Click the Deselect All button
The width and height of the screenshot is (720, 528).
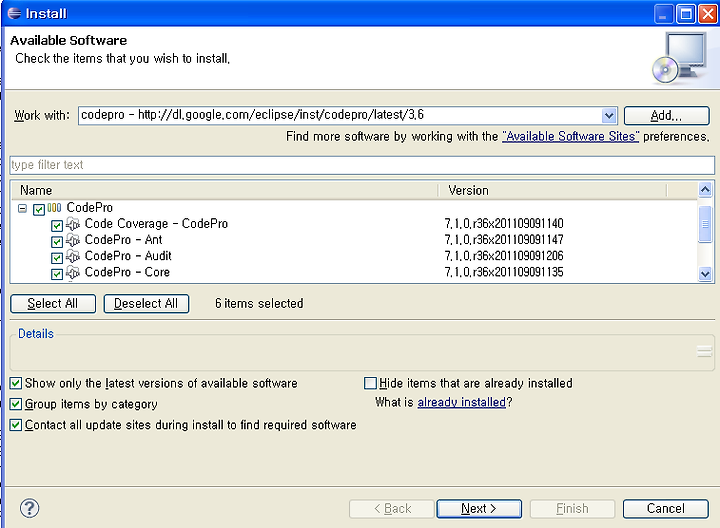point(146,303)
